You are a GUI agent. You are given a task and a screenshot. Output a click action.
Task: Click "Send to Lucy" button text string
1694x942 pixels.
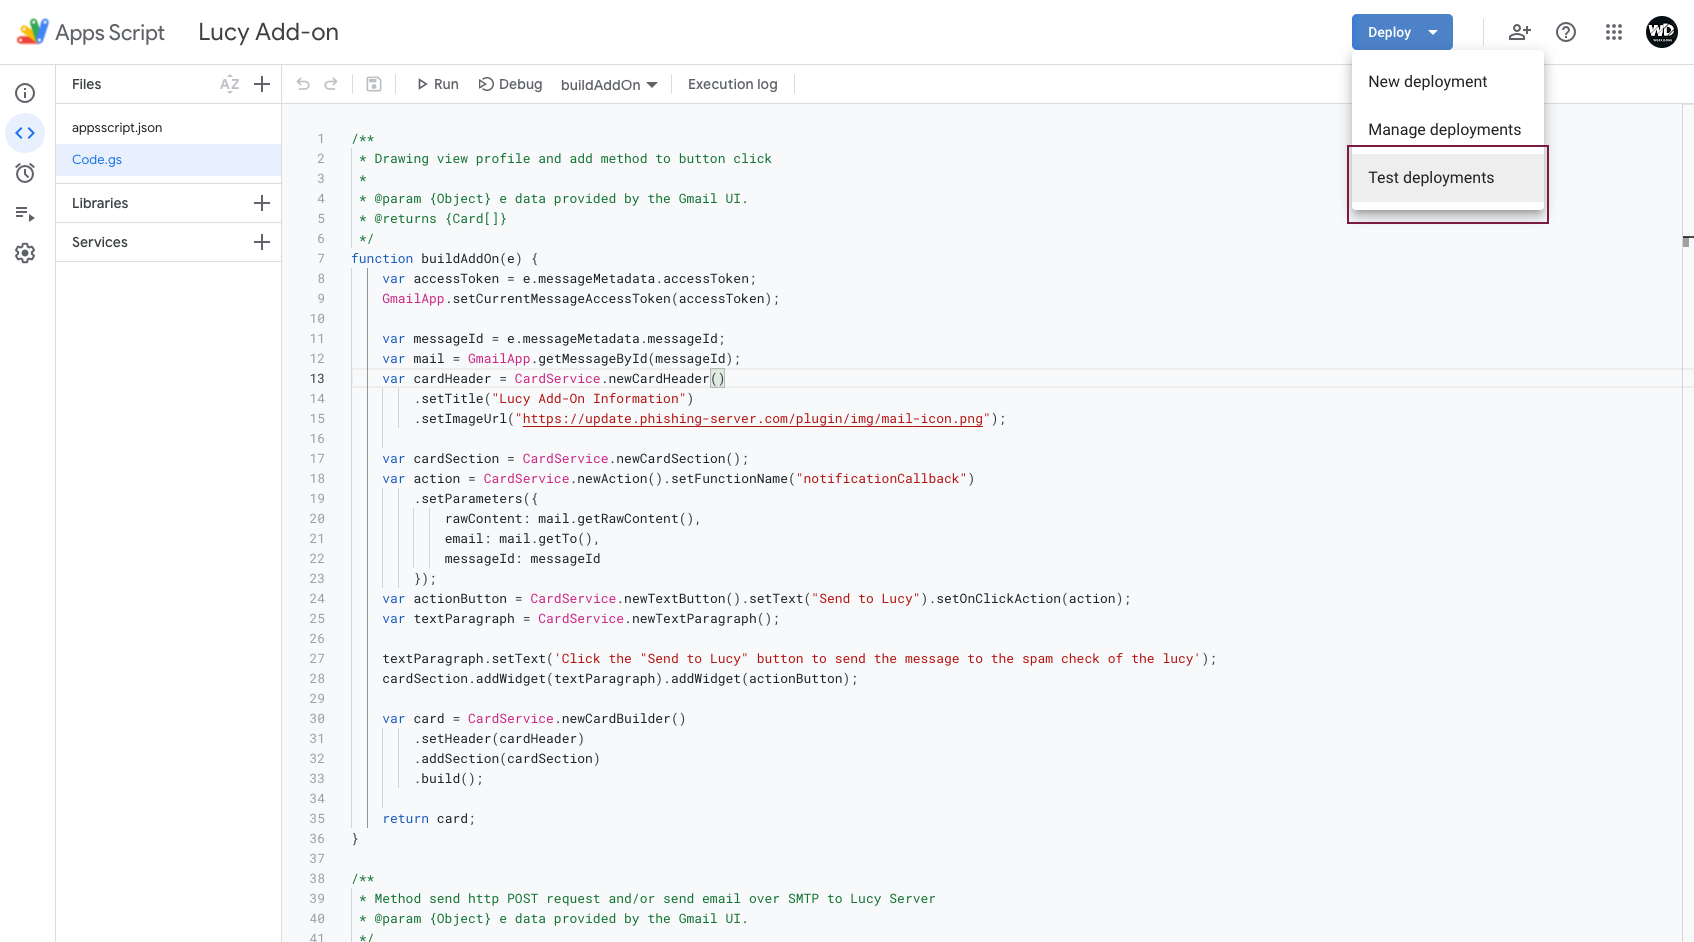866,599
